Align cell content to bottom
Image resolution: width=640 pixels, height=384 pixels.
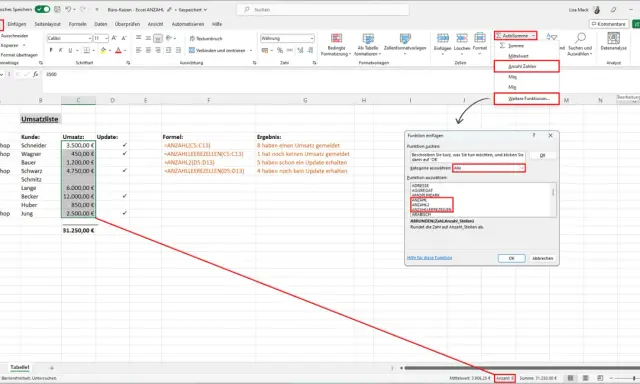coord(158,38)
